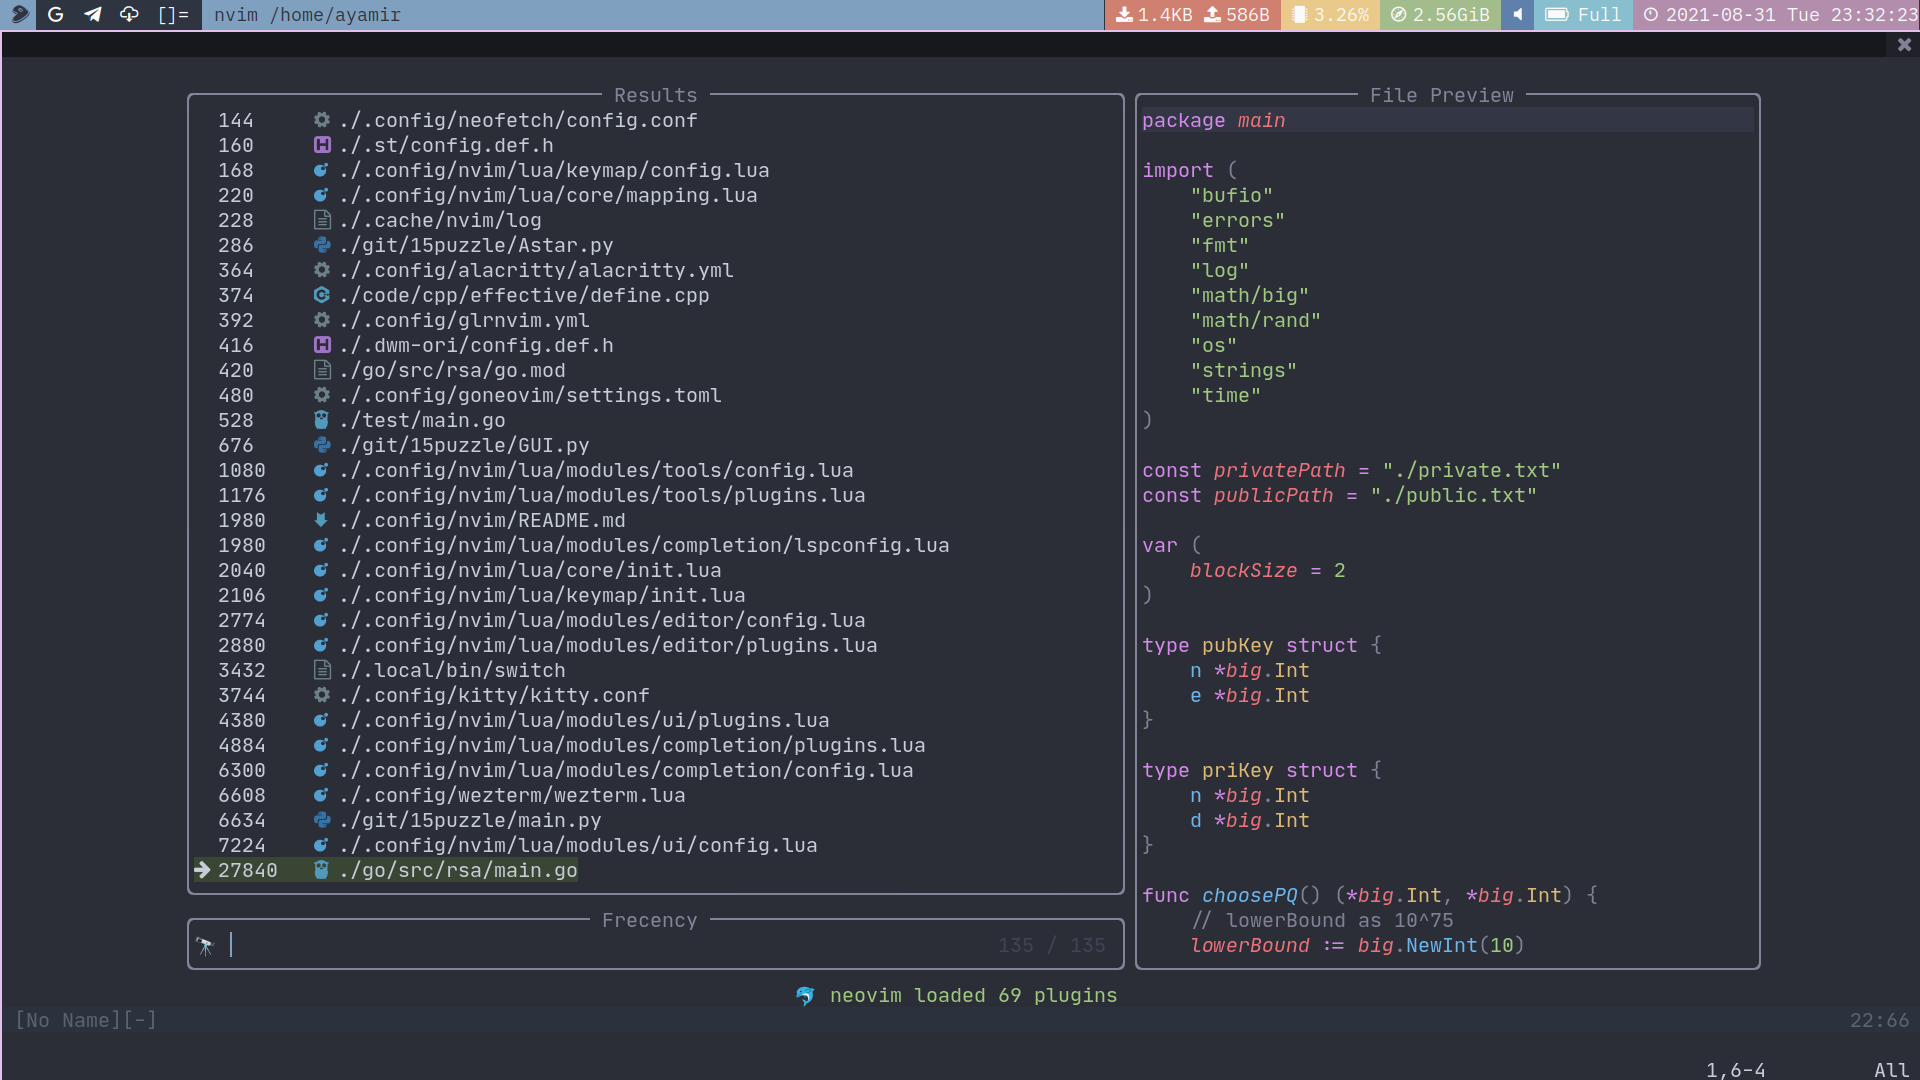Image resolution: width=1920 pixels, height=1080 pixels.
Task: Click the cloud download icon in top bar
Action: (x=129, y=14)
